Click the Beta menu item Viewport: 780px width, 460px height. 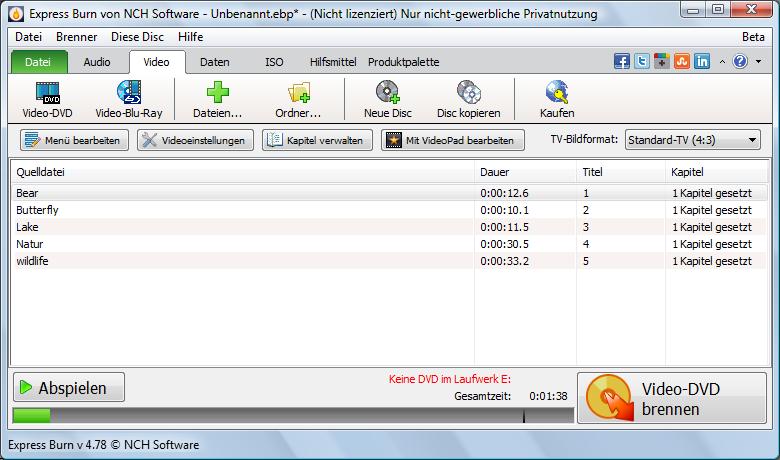coord(753,37)
